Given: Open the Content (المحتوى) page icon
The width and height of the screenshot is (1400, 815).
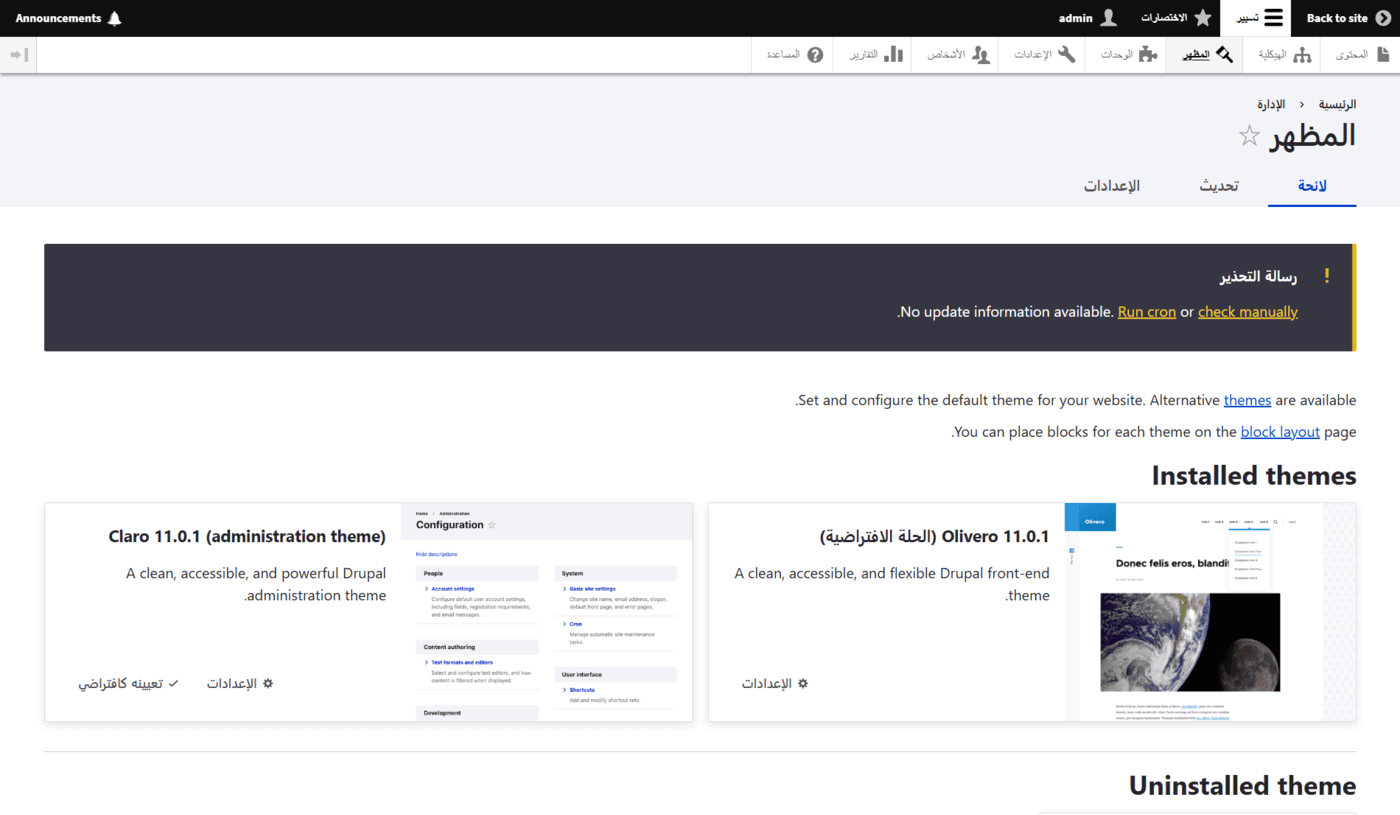Looking at the screenshot, I should click(1383, 55).
